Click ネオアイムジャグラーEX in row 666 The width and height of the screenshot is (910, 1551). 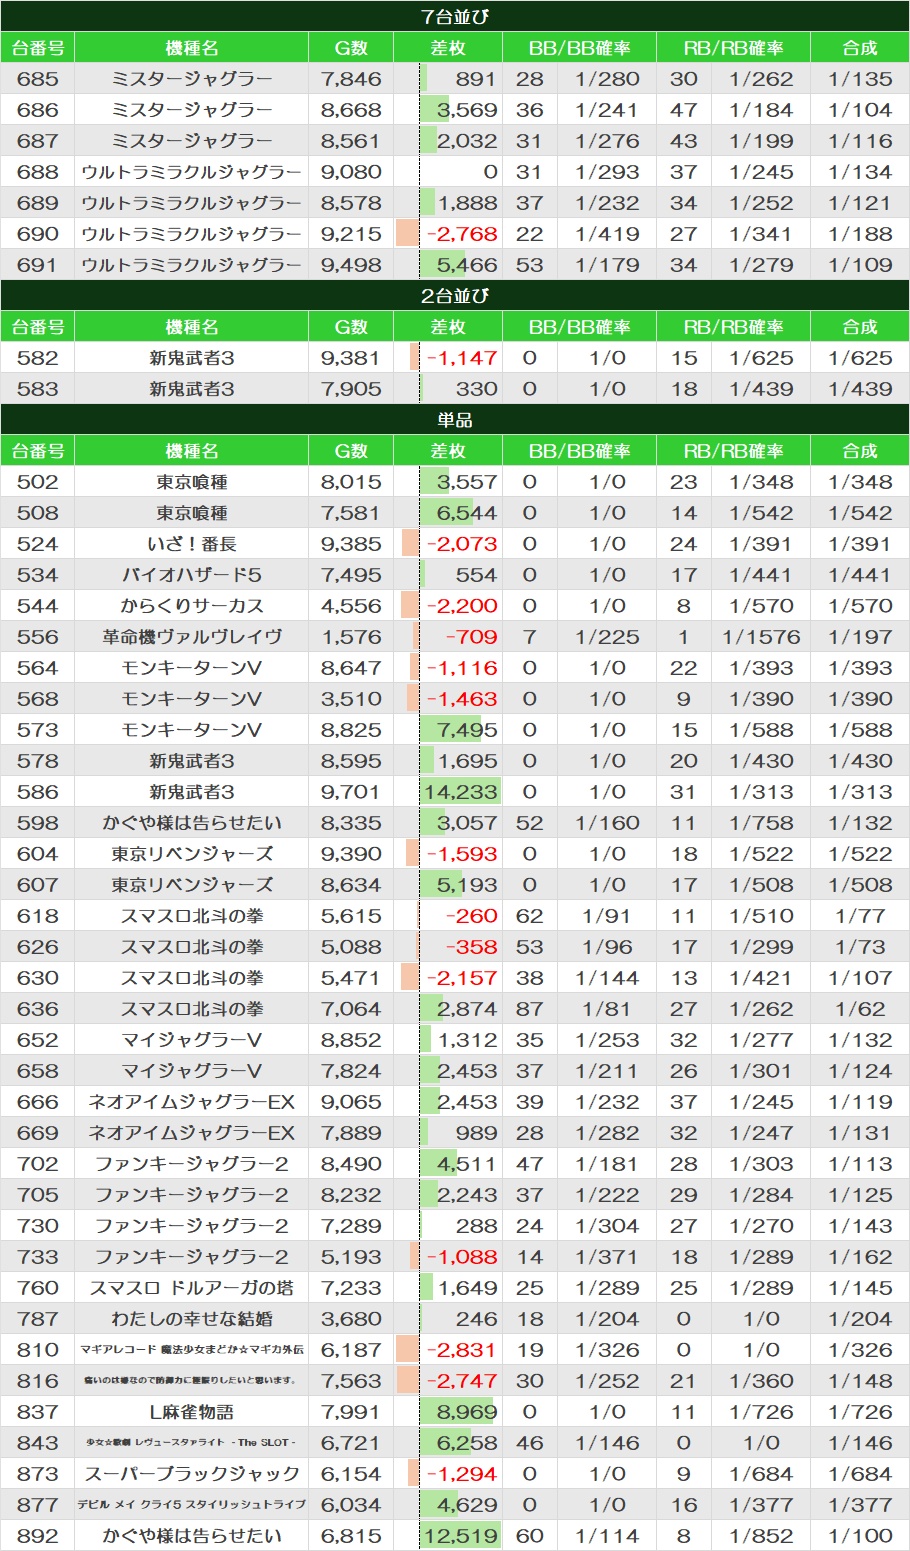[191, 1102]
